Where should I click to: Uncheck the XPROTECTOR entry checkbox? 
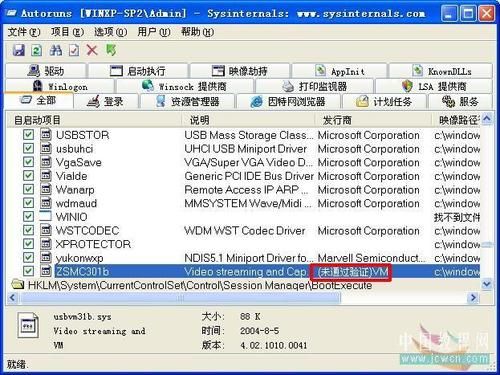[28, 244]
